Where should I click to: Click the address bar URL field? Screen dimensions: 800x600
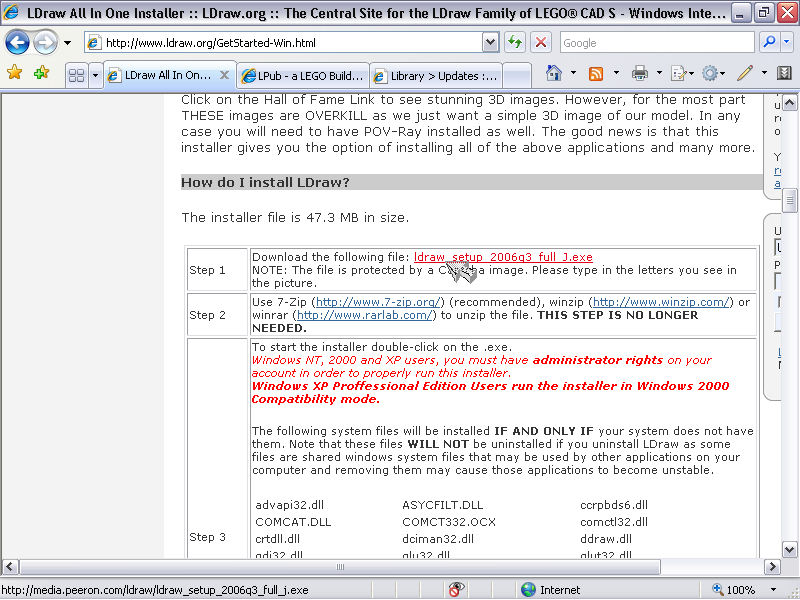284,43
